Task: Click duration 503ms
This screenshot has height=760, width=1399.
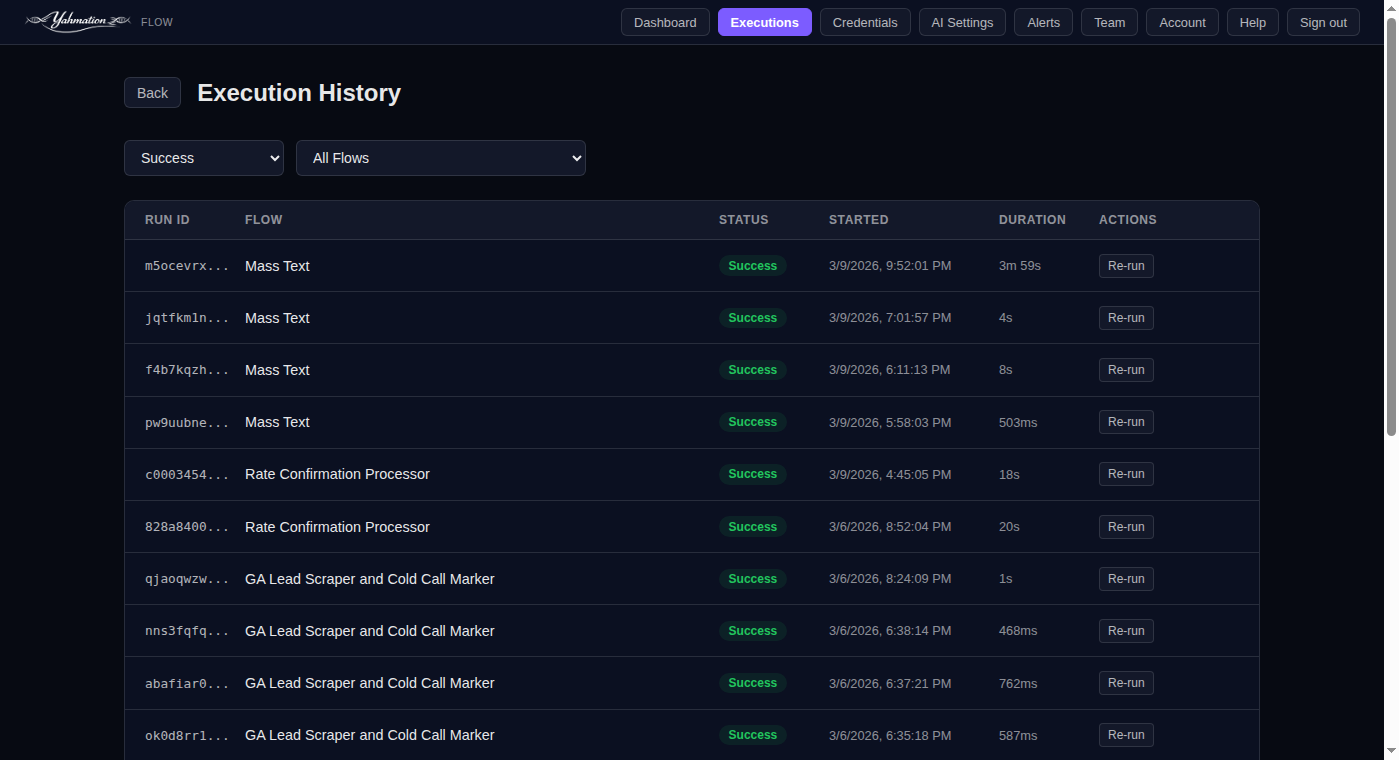Action: (1018, 423)
